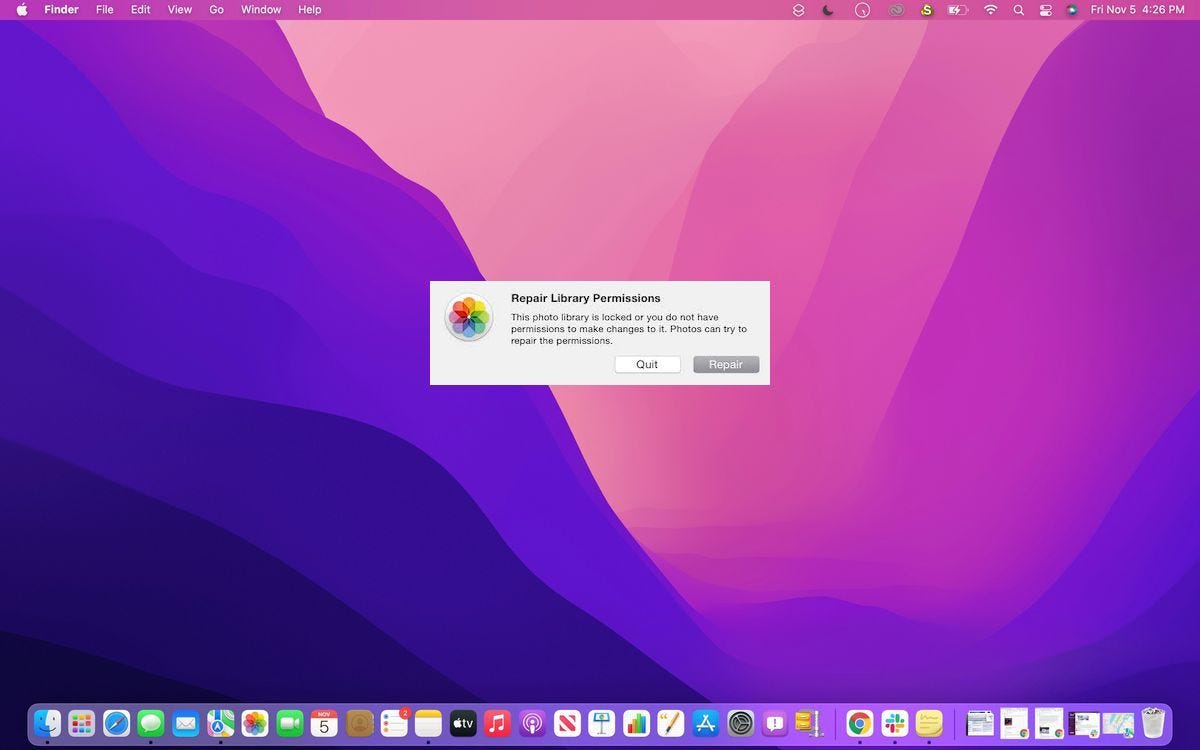Open the battery status menu

pos(958,10)
